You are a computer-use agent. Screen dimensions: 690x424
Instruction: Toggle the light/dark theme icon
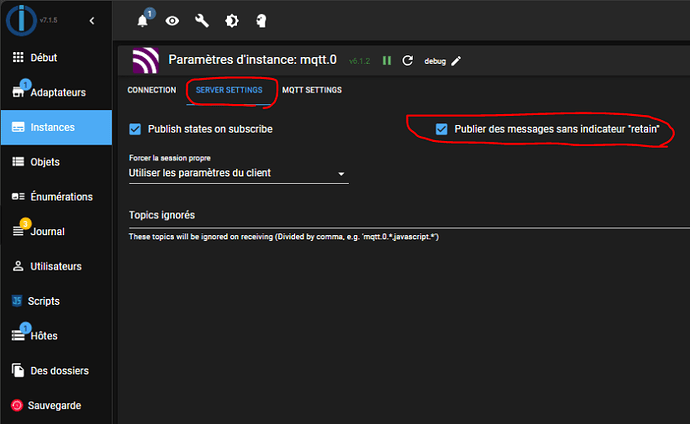232,21
